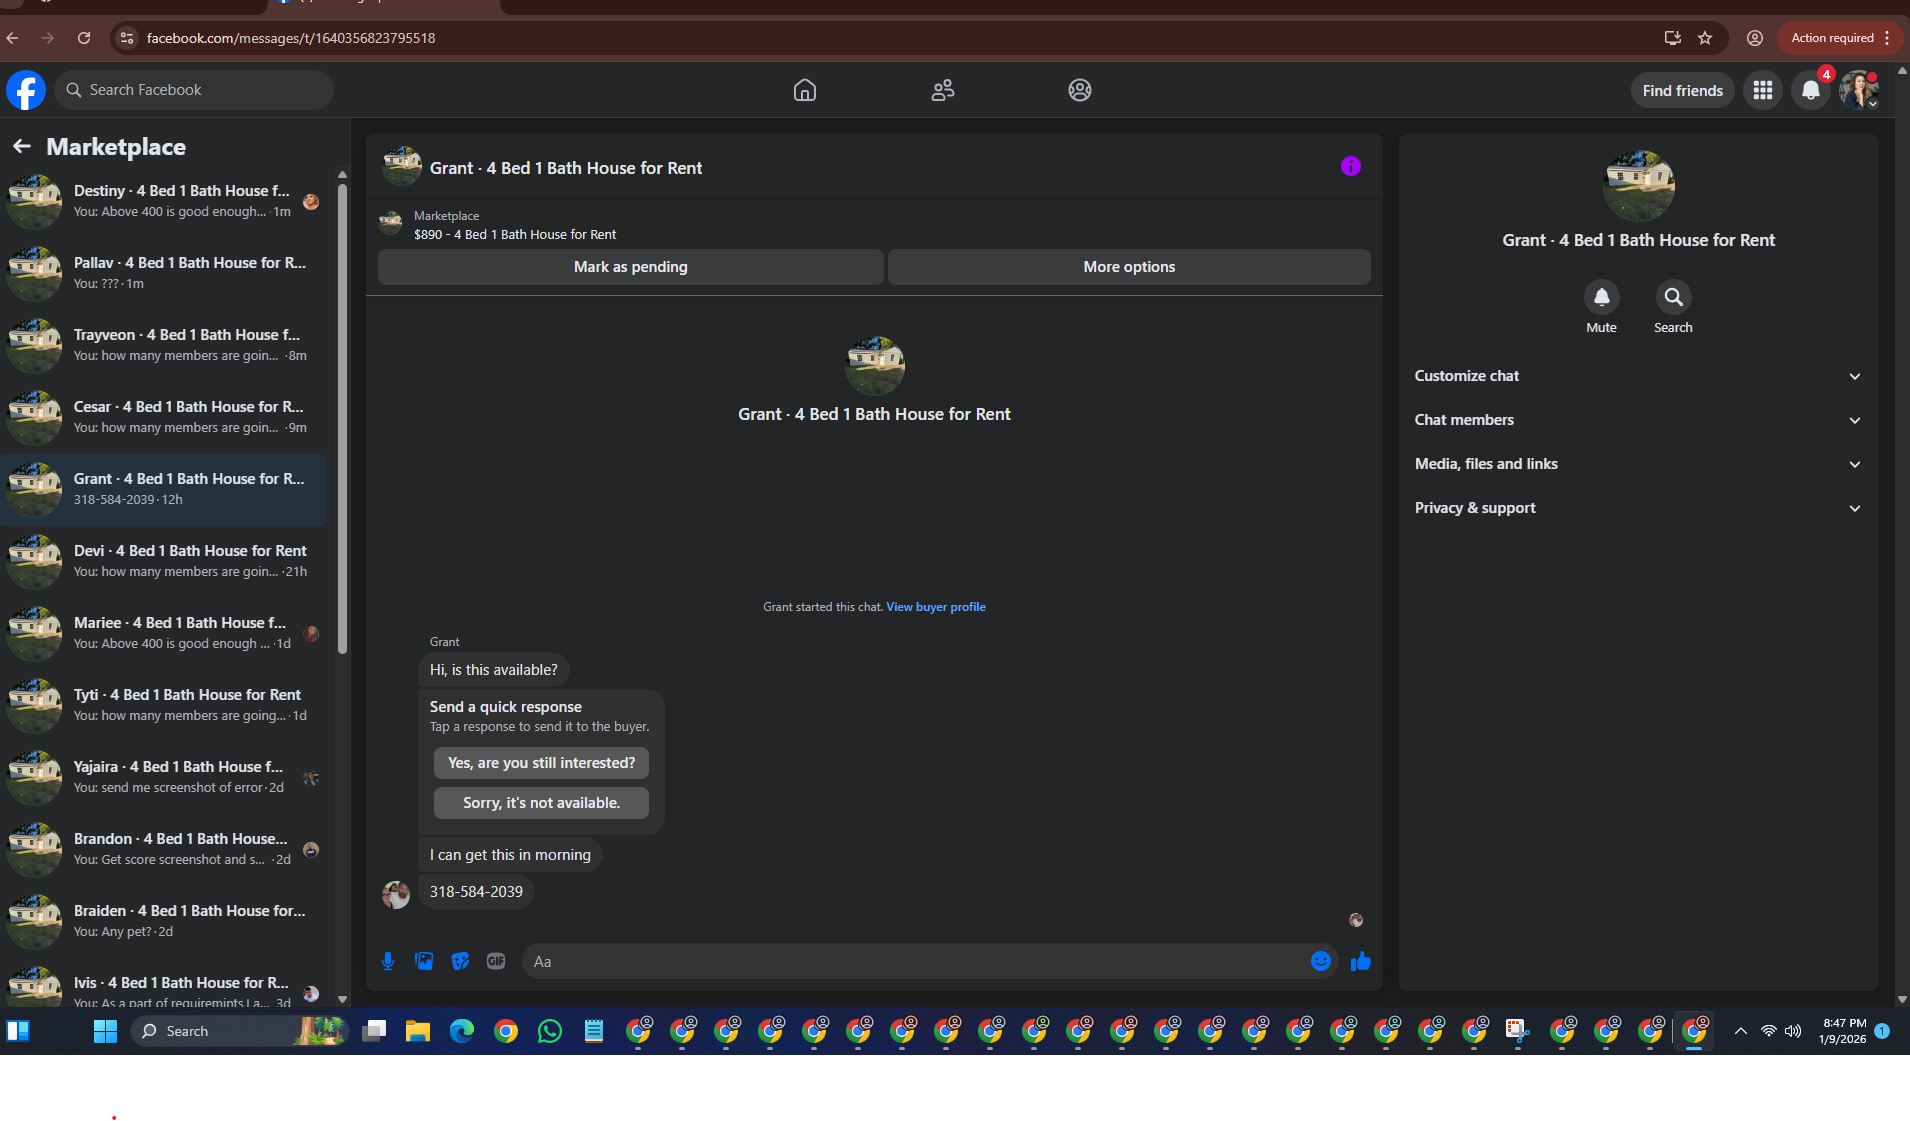Viewport: 1910px width, 1121px height.
Task: Open account profile picture menu
Action: coord(1859,90)
